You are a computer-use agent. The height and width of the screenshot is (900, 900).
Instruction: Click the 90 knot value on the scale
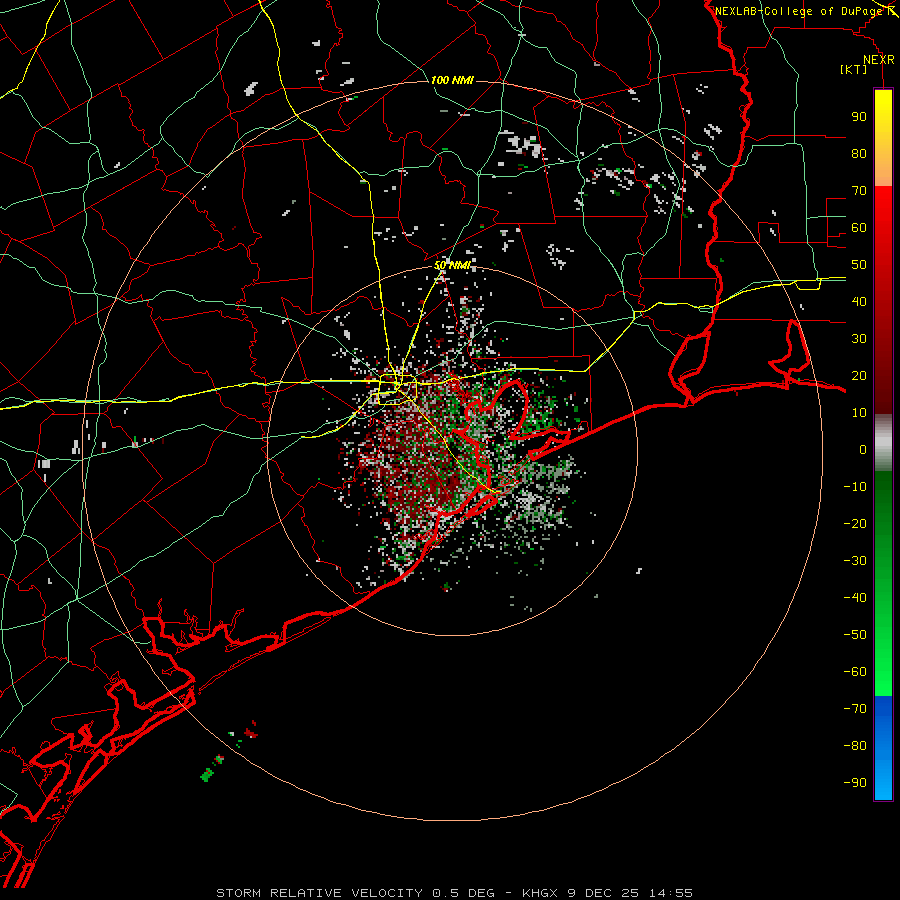point(859,117)
